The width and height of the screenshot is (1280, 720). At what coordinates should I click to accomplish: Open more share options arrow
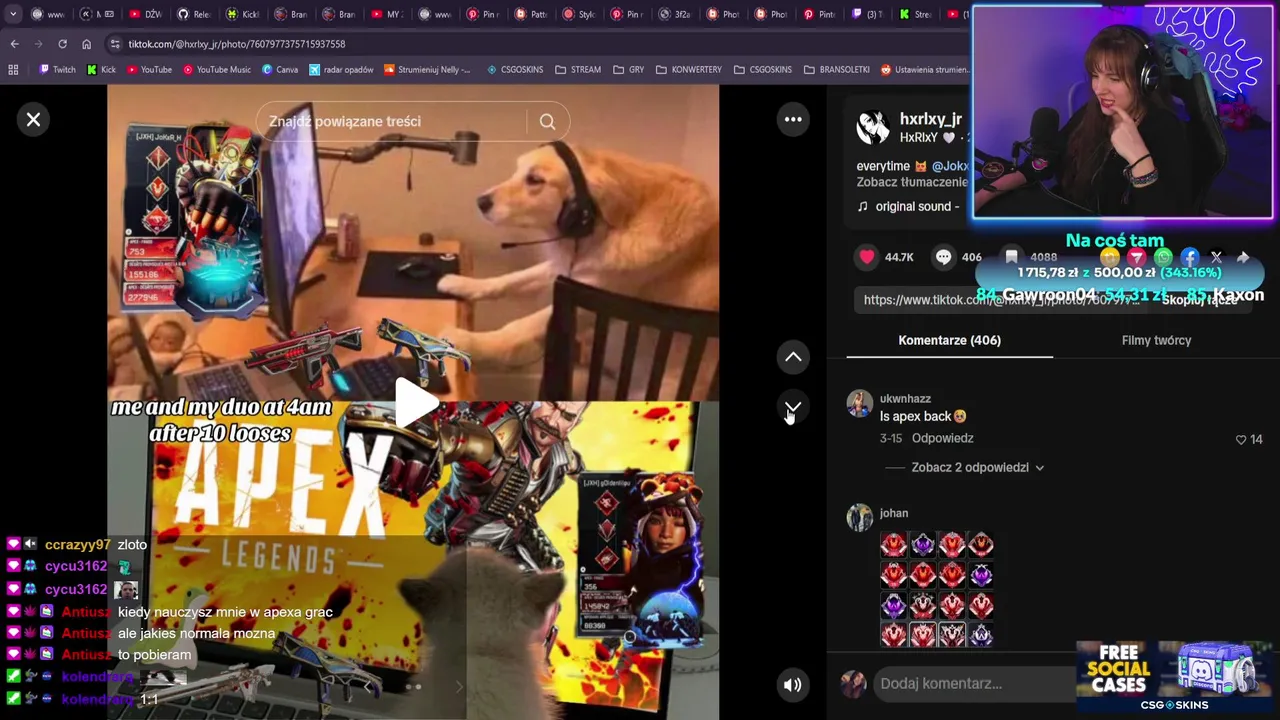coord(1243,258)
